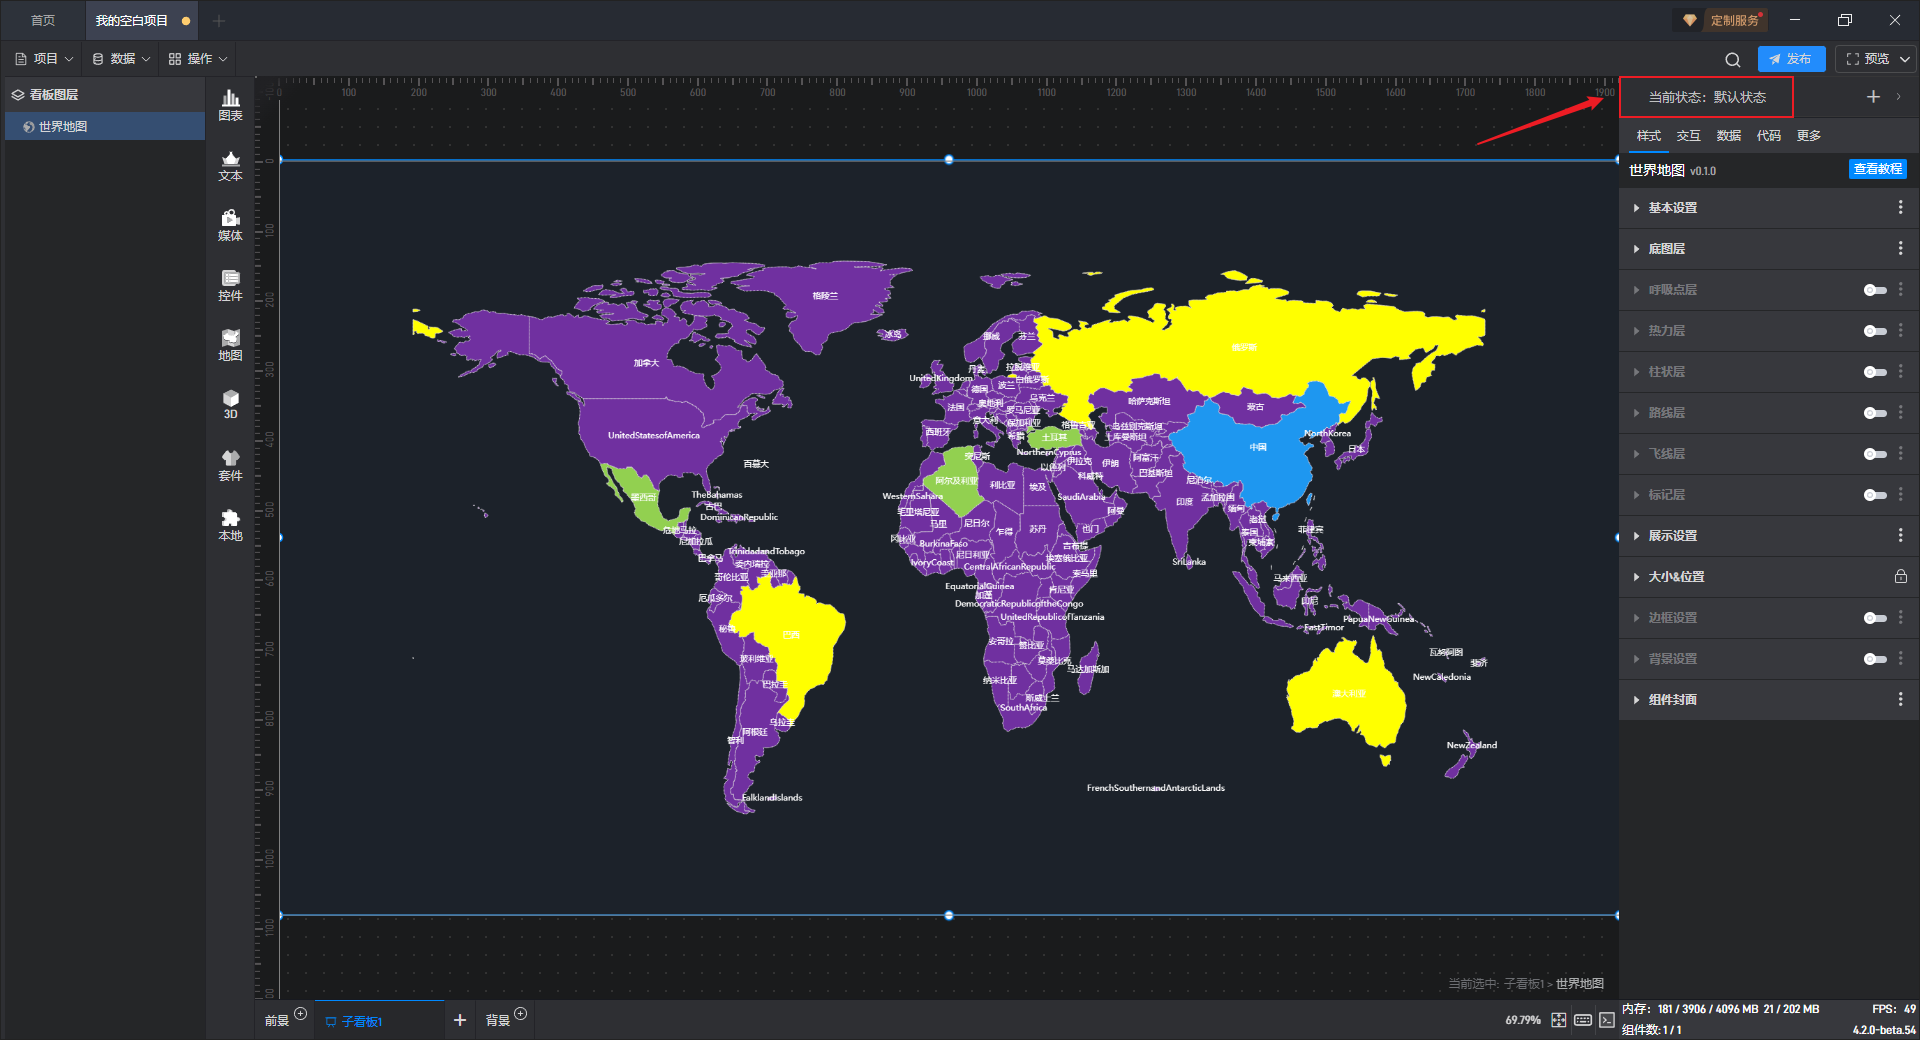Select 世界地图 layer in layer list
This screenshot has width=1920, height=1040.
point(63,127)
